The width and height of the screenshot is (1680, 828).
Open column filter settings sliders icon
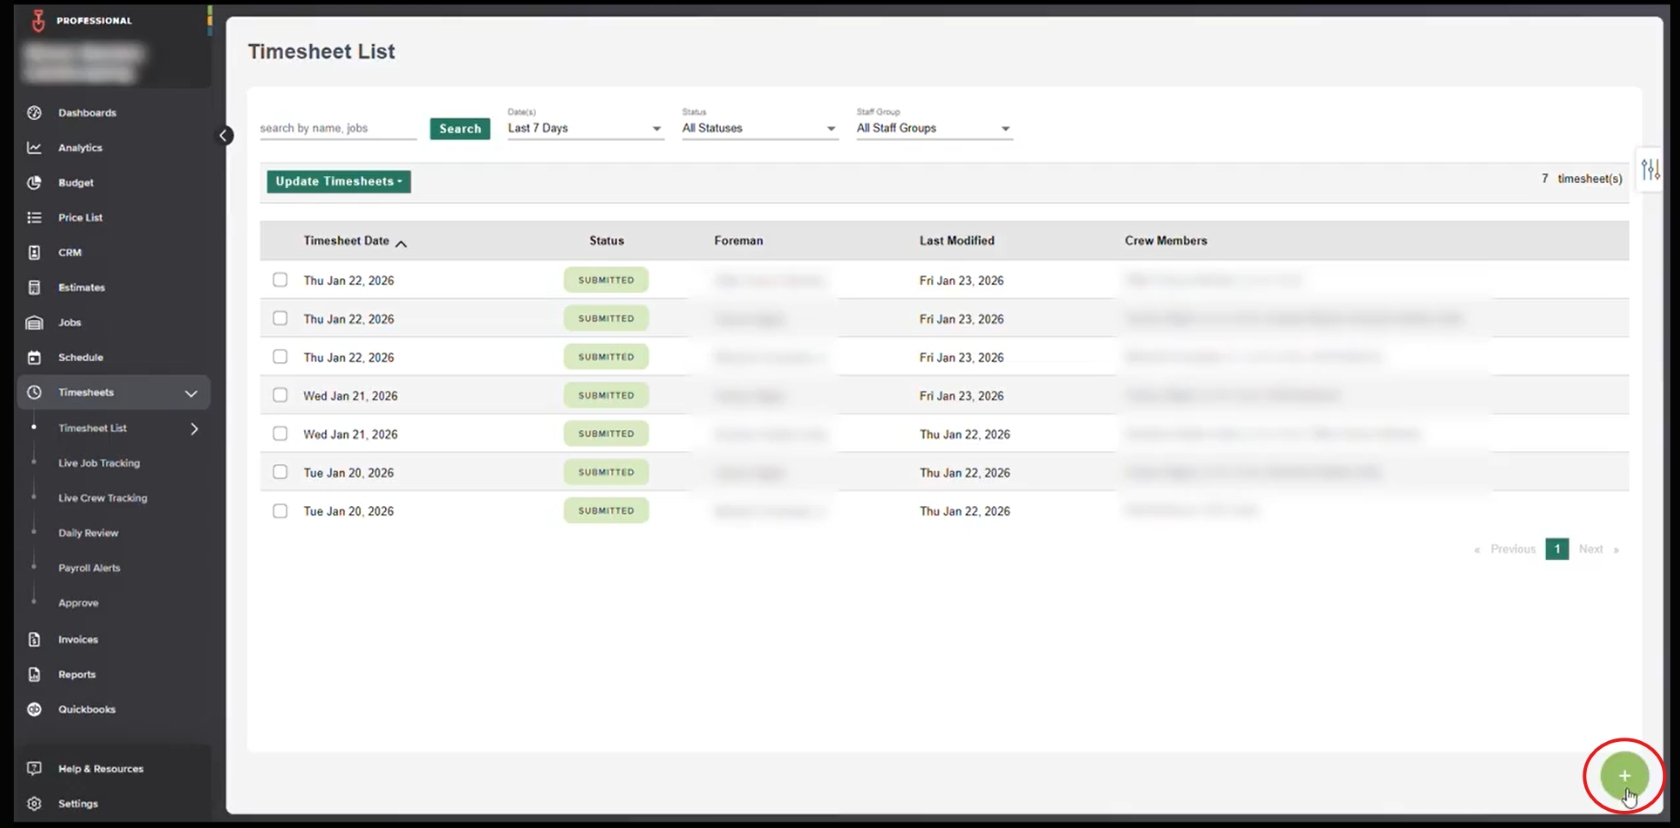[1650, 170]
